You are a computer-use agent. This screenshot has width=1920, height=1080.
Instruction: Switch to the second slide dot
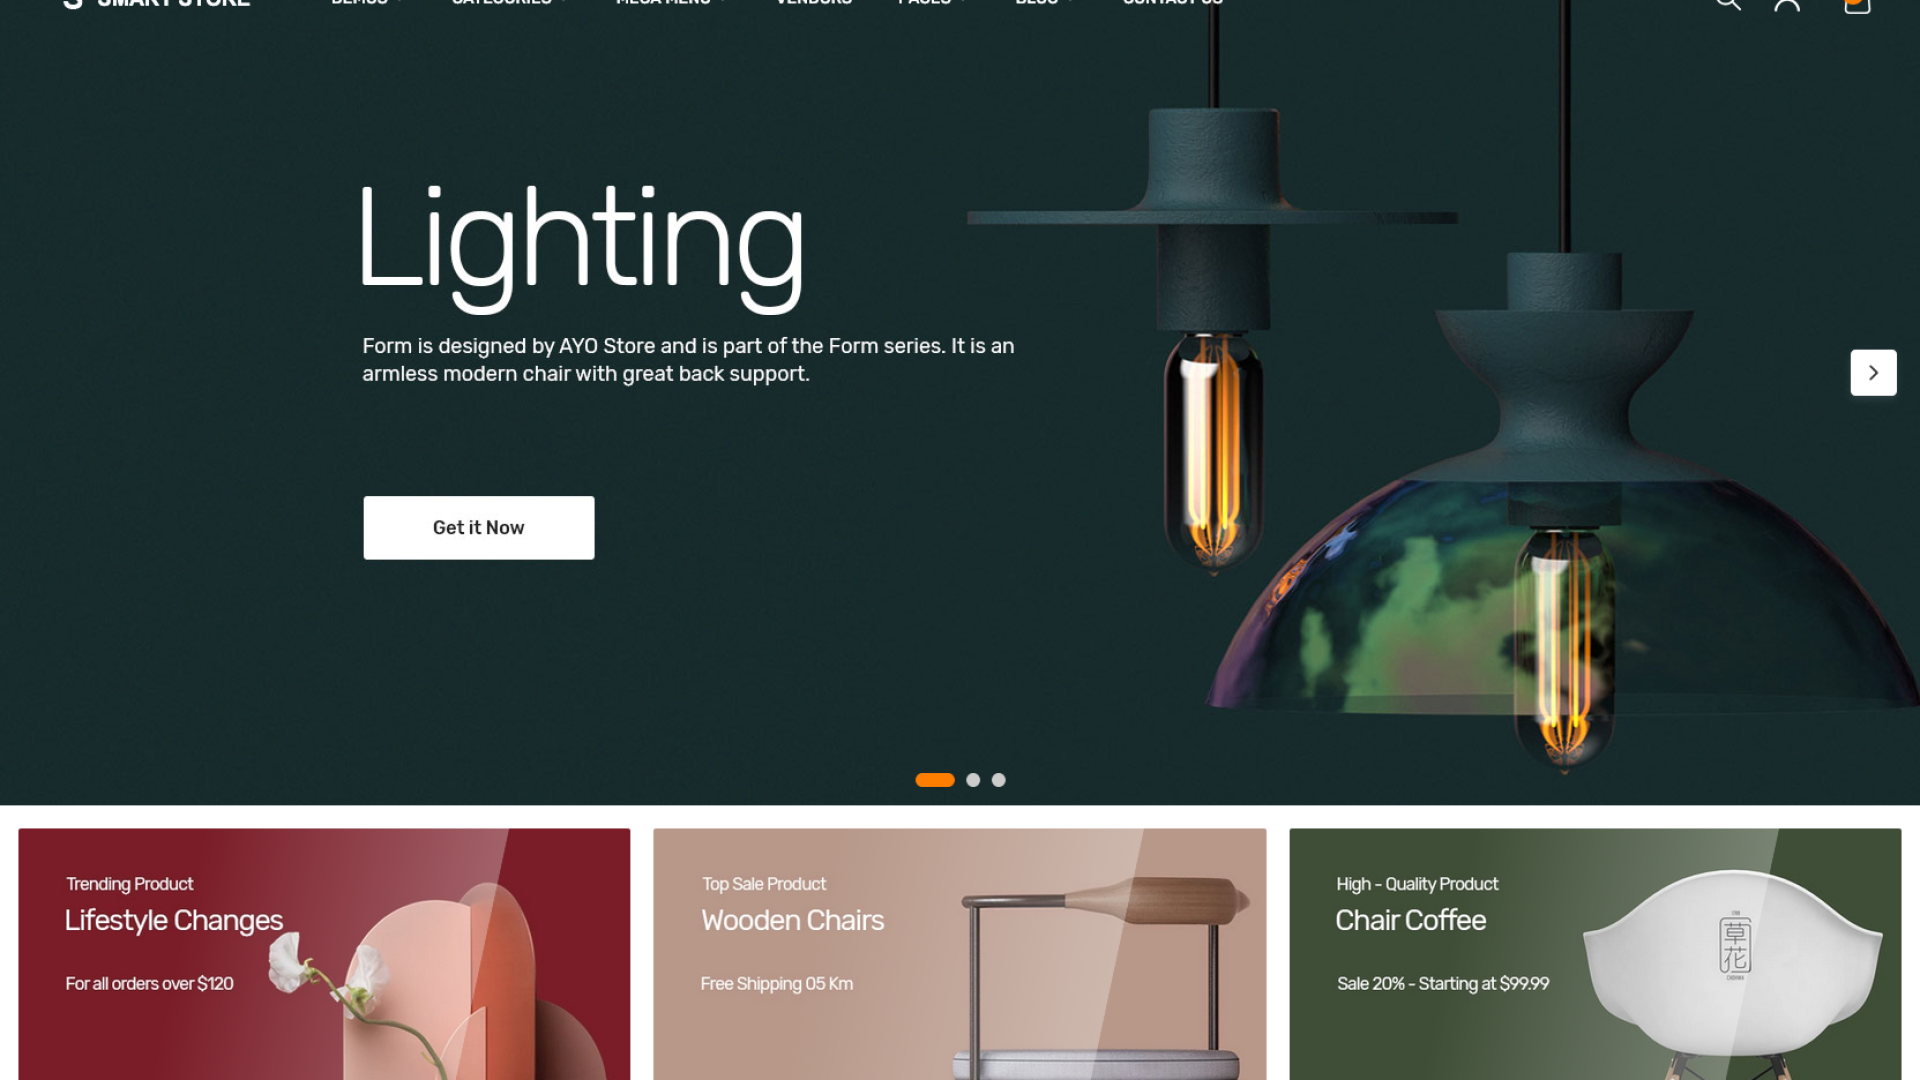[x=973, y=780]
